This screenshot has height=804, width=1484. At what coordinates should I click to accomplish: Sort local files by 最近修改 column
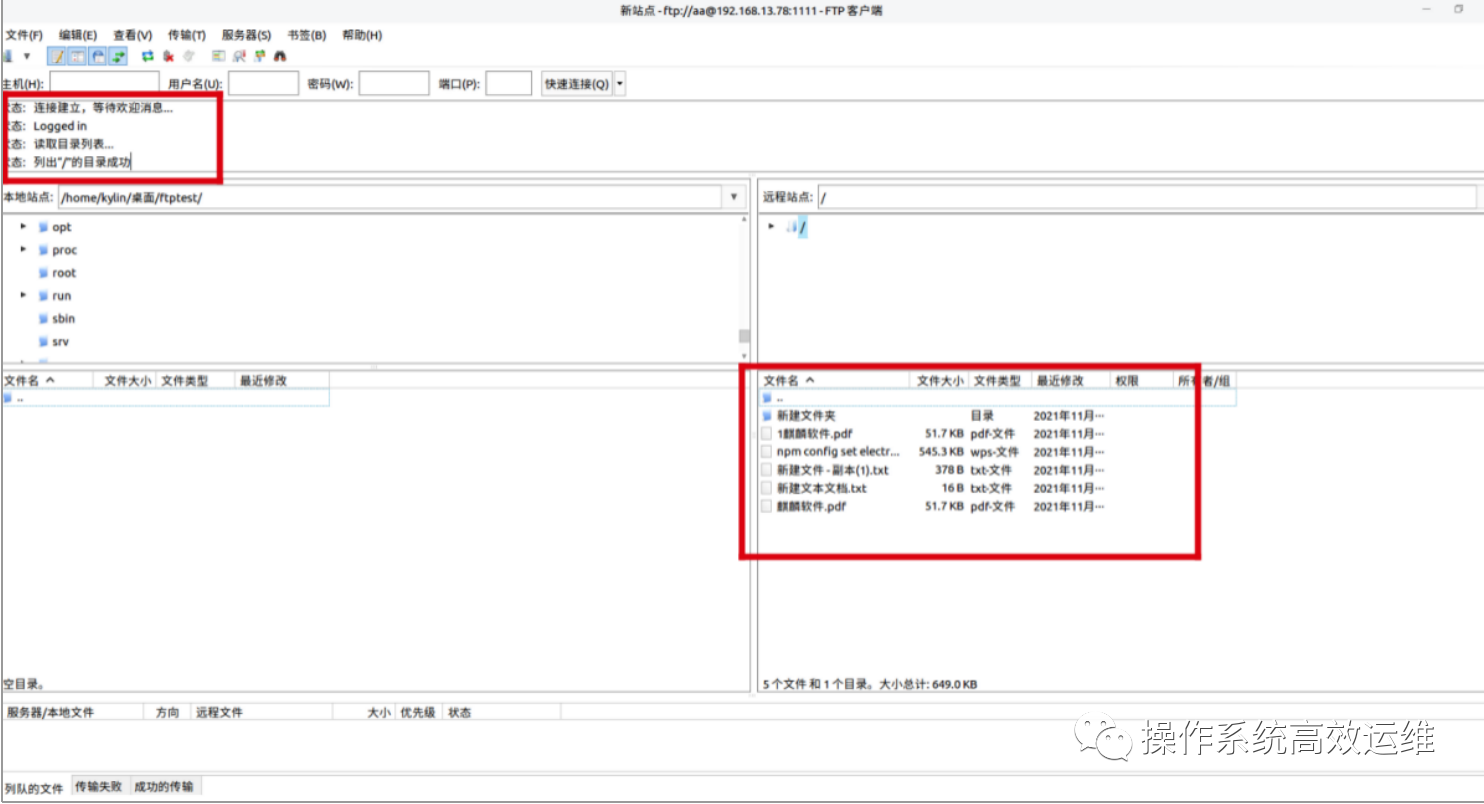pos(283,381)
